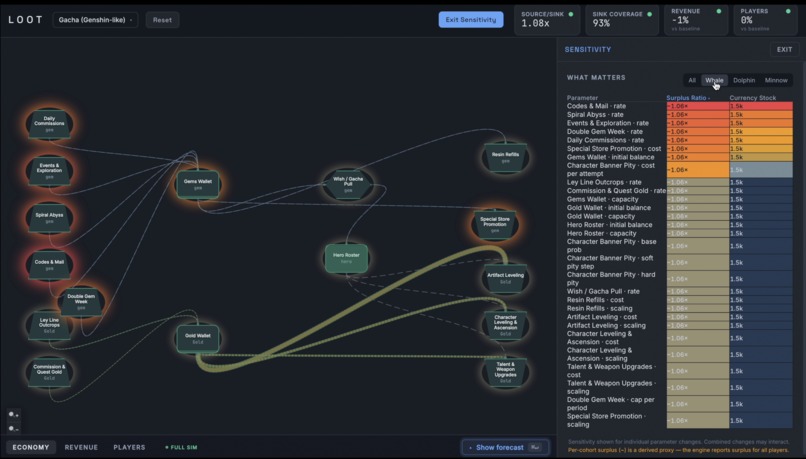
Task: Select 'Wish / Gacha Pull · rate' row
Action: [x=680, y=291]
